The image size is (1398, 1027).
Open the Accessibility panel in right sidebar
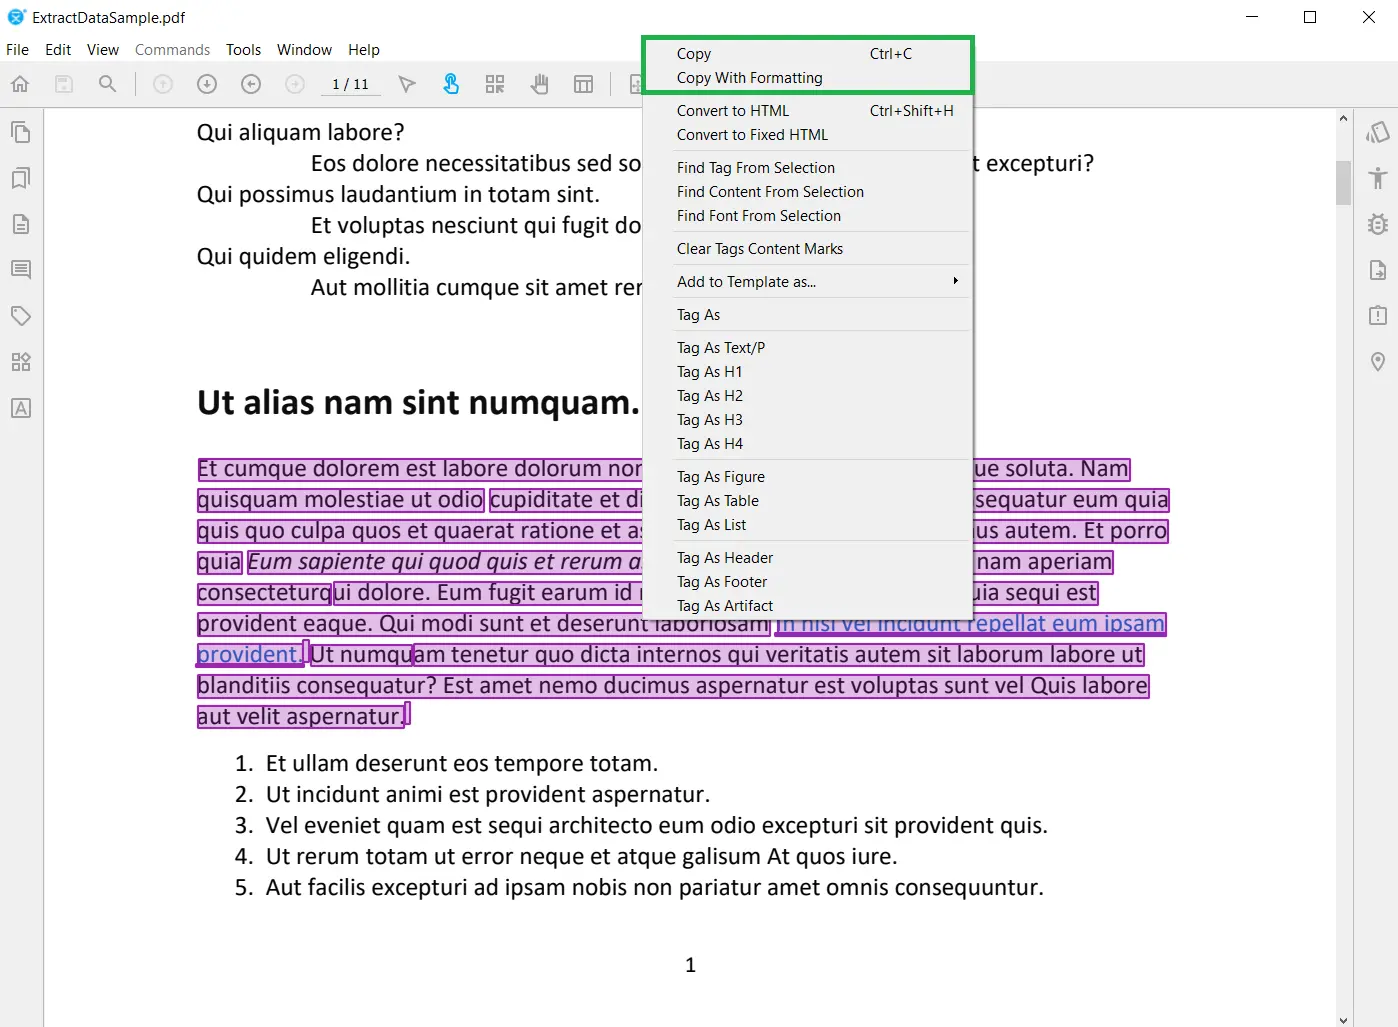(x=1378, y=178)
